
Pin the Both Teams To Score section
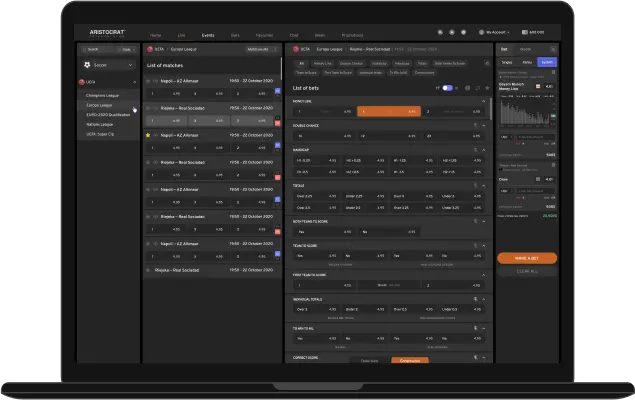(475, 221)
